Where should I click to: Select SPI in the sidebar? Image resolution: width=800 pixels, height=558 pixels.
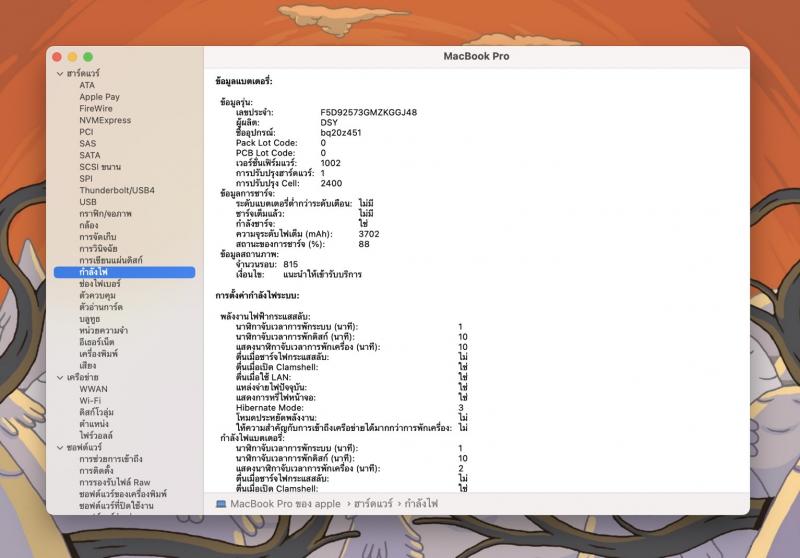pos(86,179)
